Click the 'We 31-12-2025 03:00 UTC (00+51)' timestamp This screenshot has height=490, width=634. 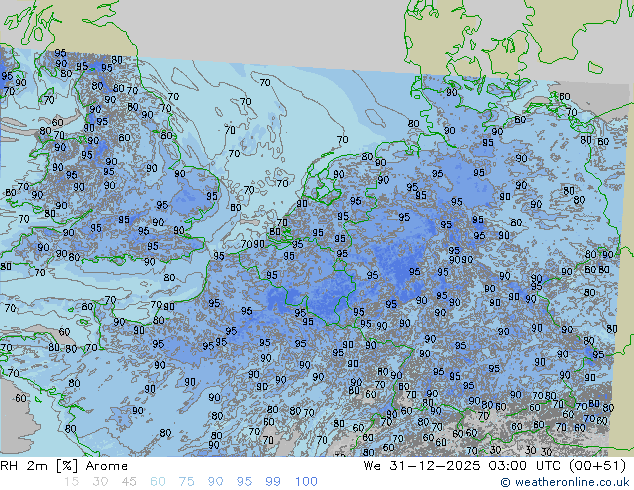click(495, 466)
